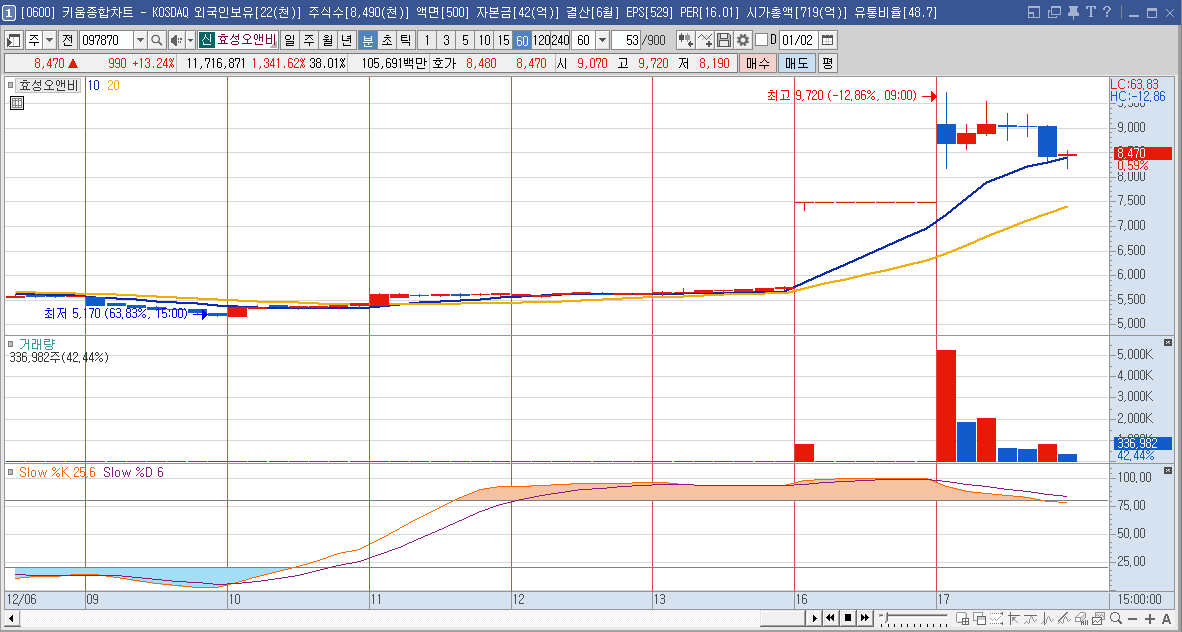Viewport: 1182px width, 632px height.
Task: Select the 초 (seconds) chart period toggle
Action: 386,40
